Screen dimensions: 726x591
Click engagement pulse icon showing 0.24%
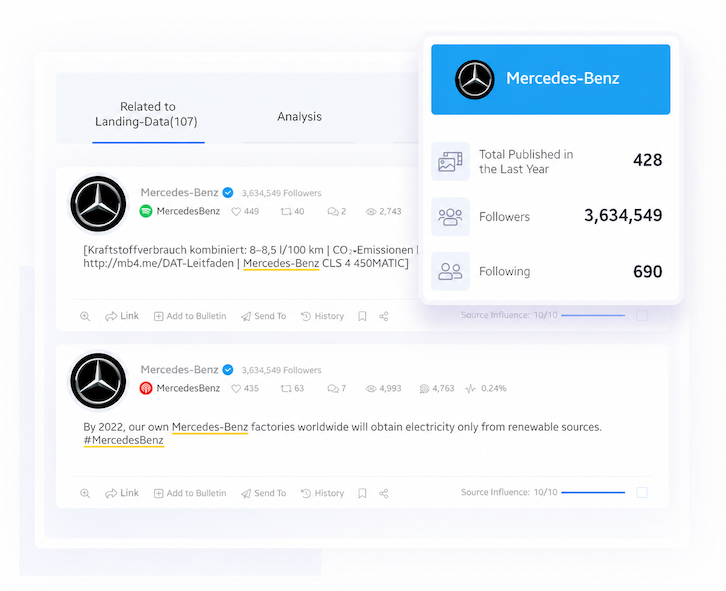coord(470,389)
